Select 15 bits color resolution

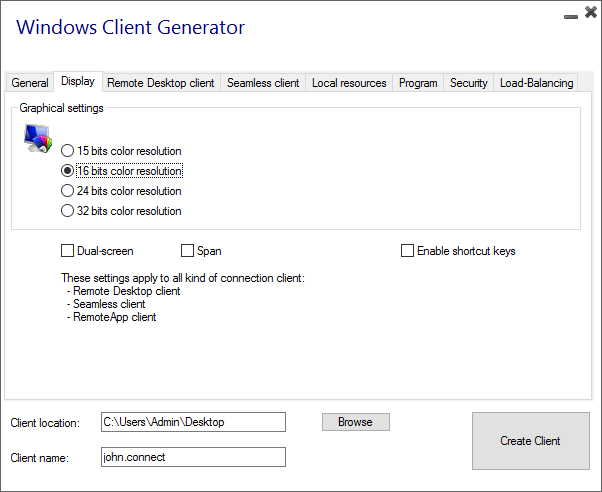coord(68,151)
